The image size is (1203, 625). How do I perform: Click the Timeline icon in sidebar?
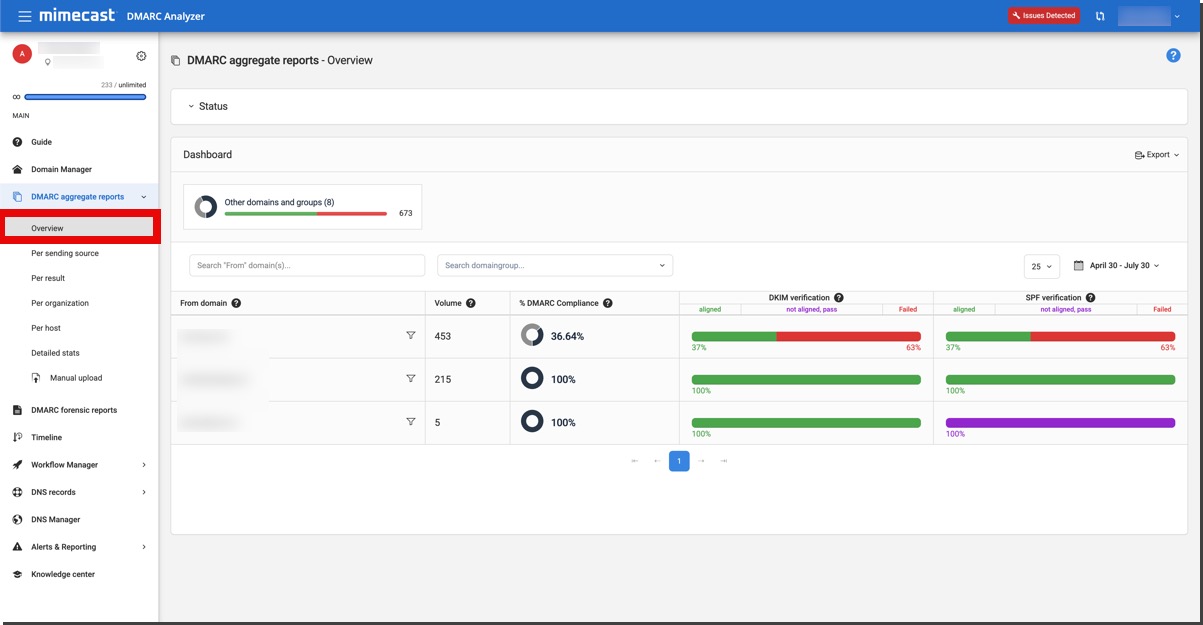(17, 437)
